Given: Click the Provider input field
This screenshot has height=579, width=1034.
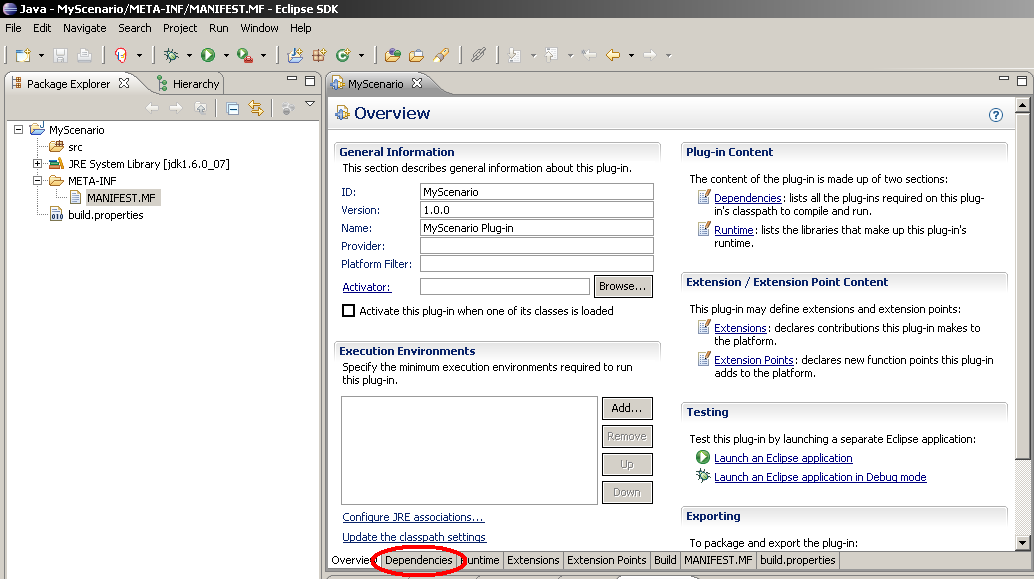Looking at the screenshot, I should tap(537, 246).
